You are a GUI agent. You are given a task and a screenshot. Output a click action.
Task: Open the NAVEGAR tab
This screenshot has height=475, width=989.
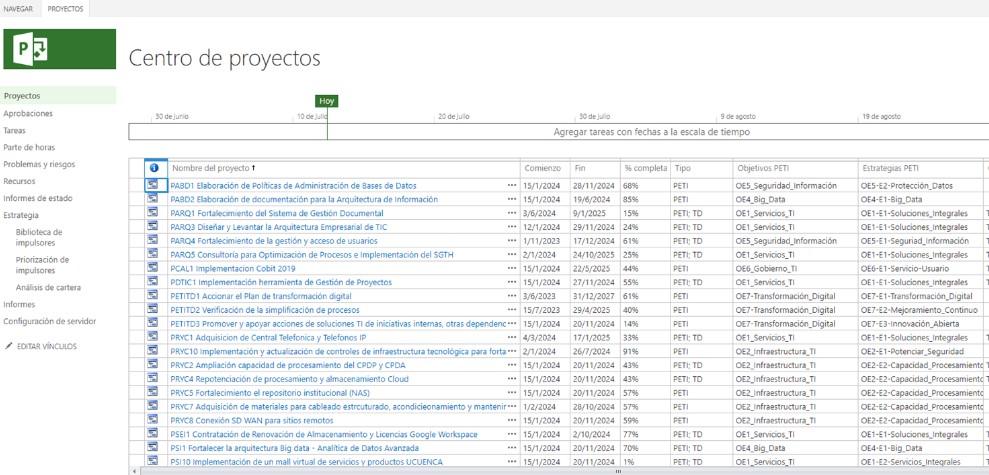tap(19, 8)
